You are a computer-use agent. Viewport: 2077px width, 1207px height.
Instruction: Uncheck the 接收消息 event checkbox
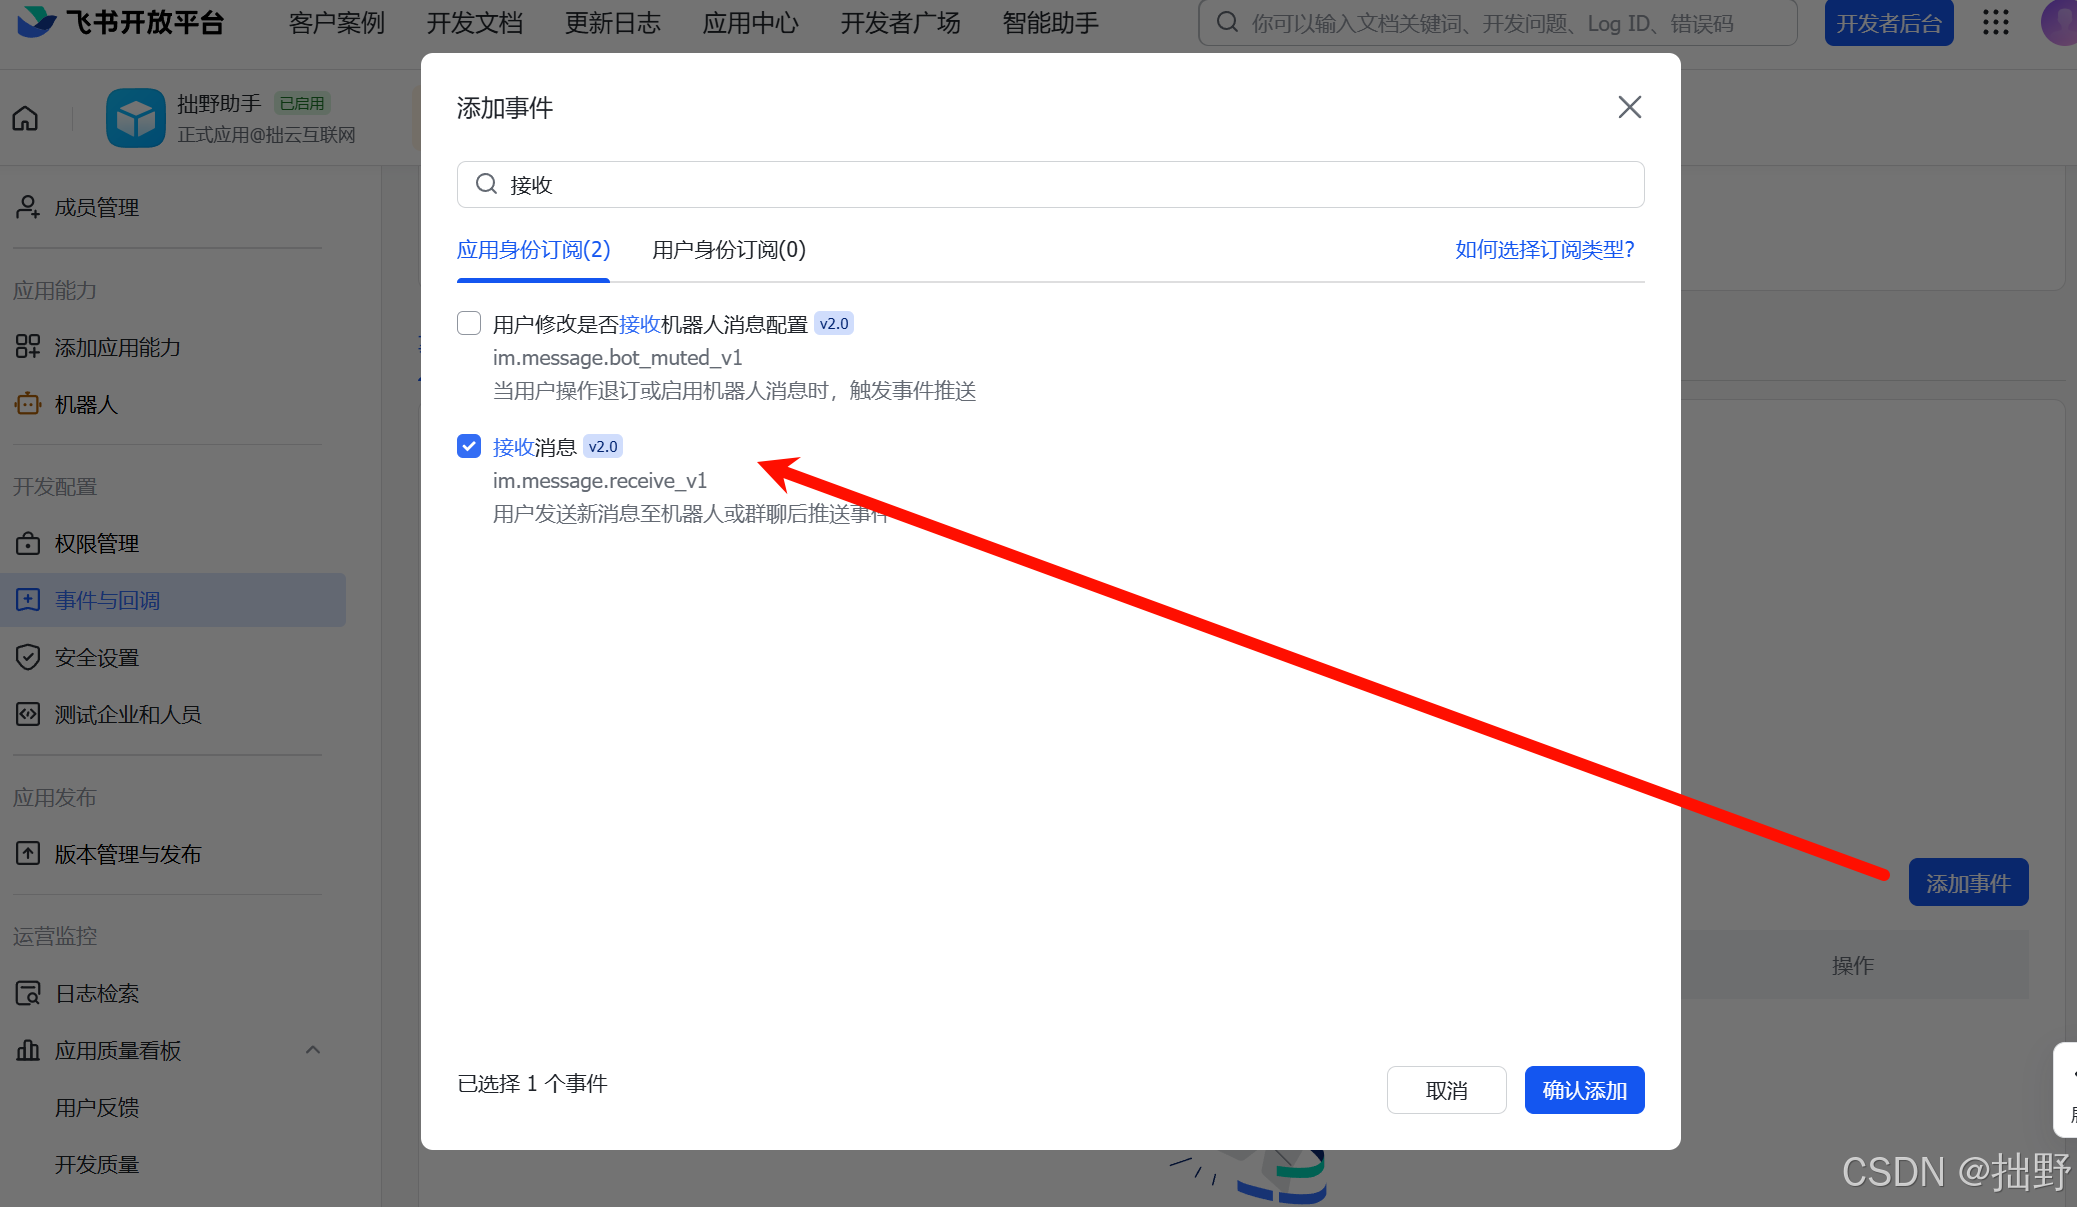tap(469, 446)
